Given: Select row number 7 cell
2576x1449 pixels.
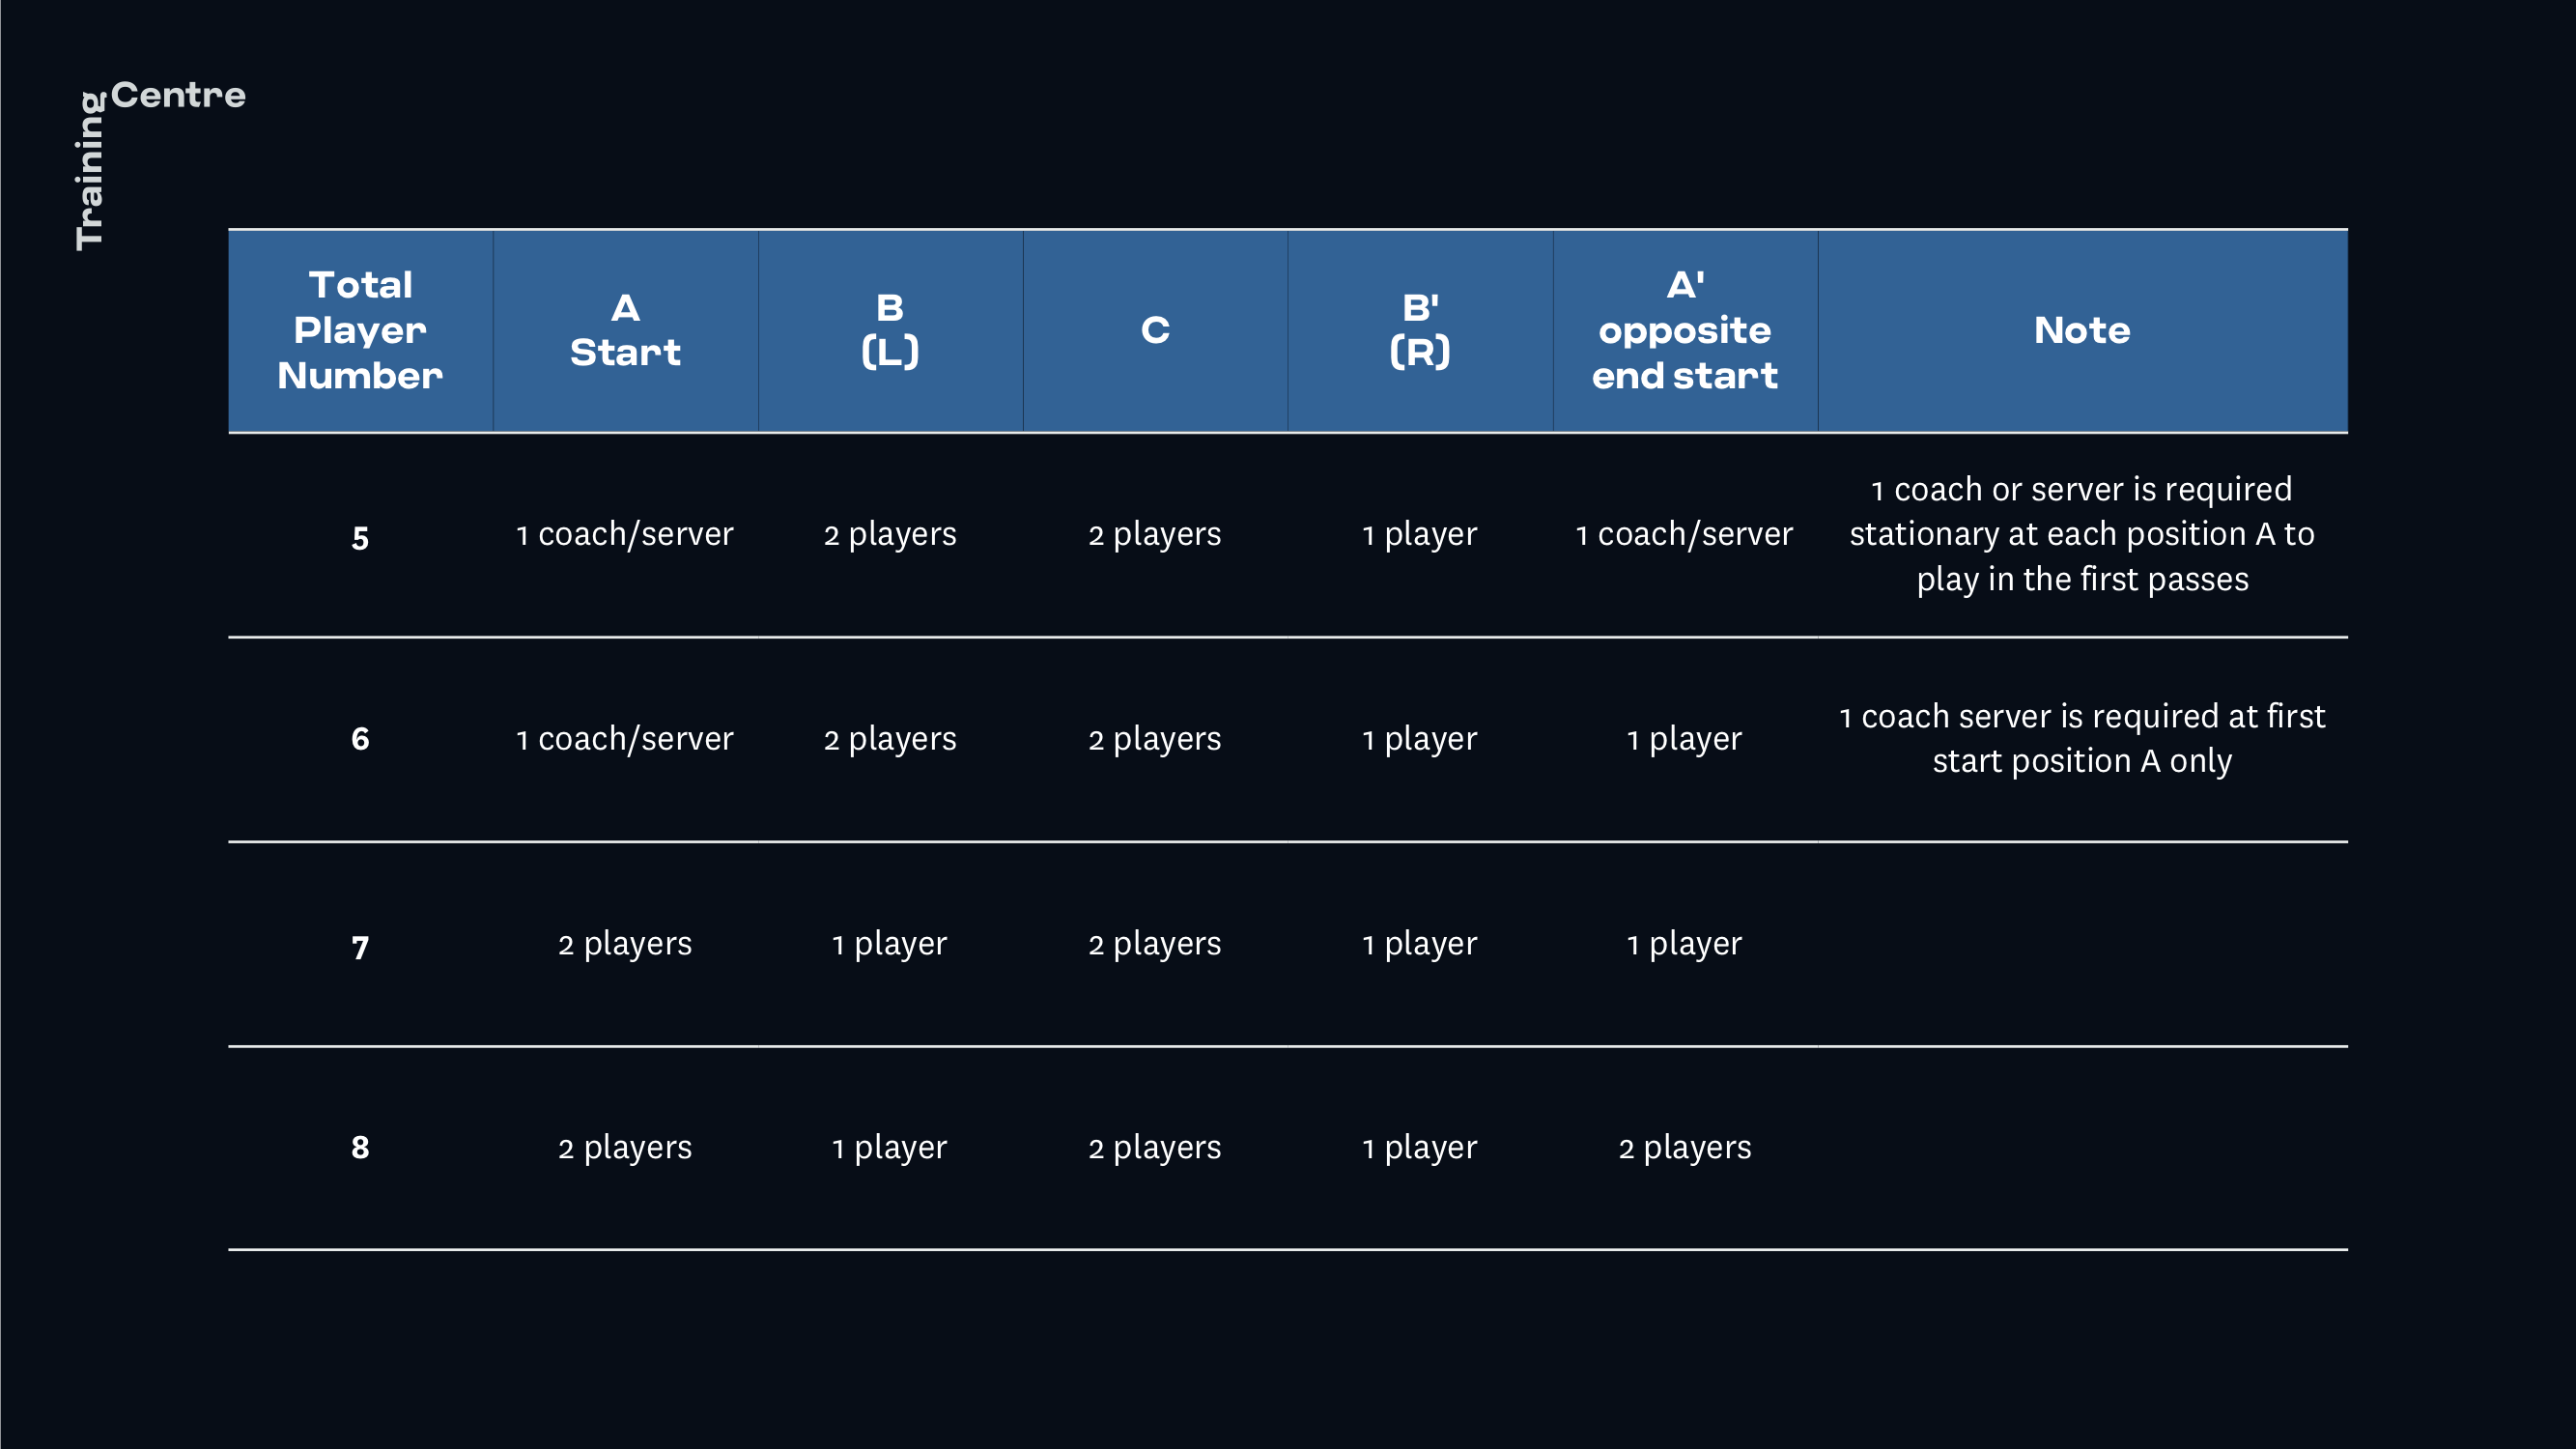Looking at the screenshot, I should point(360,946).
